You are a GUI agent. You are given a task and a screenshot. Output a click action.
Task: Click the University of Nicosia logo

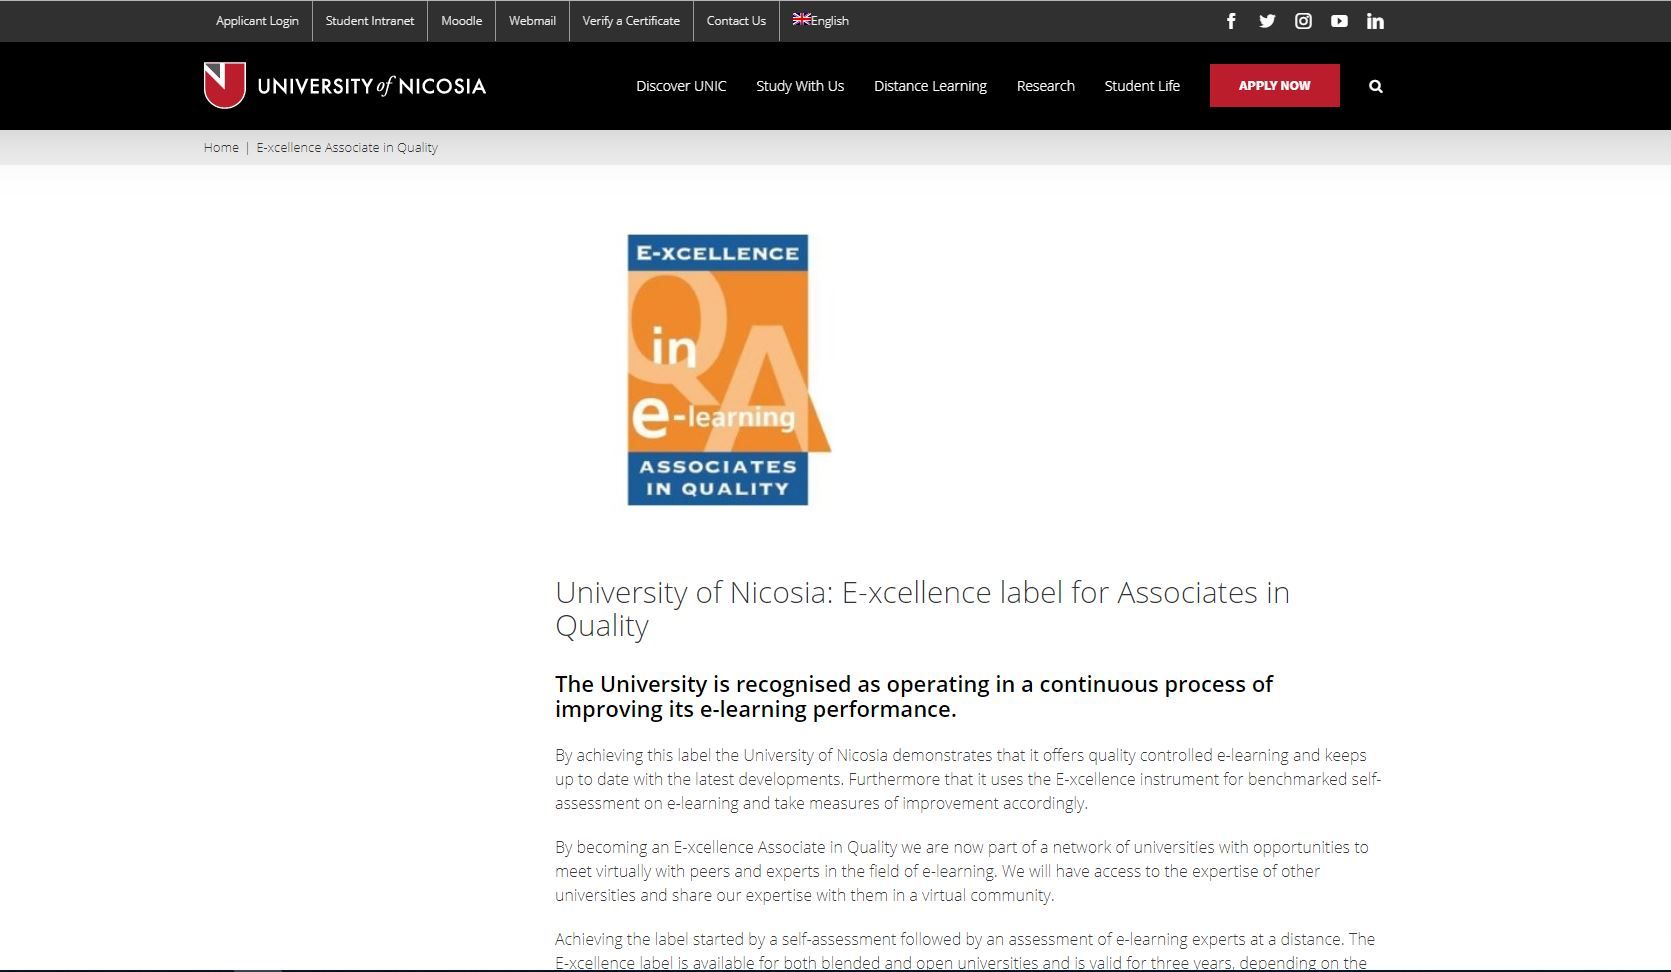[x=345, y=86]
